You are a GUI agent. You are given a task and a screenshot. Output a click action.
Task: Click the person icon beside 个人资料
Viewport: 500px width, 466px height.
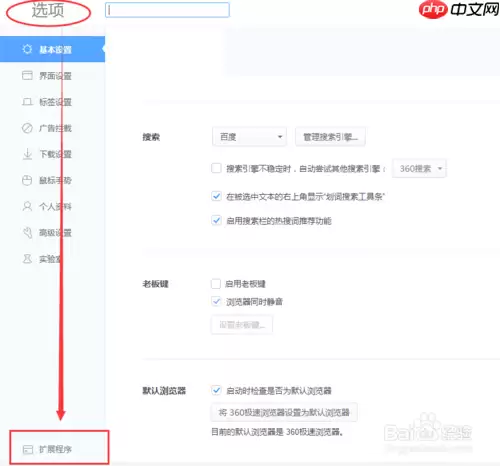[27, 206]
